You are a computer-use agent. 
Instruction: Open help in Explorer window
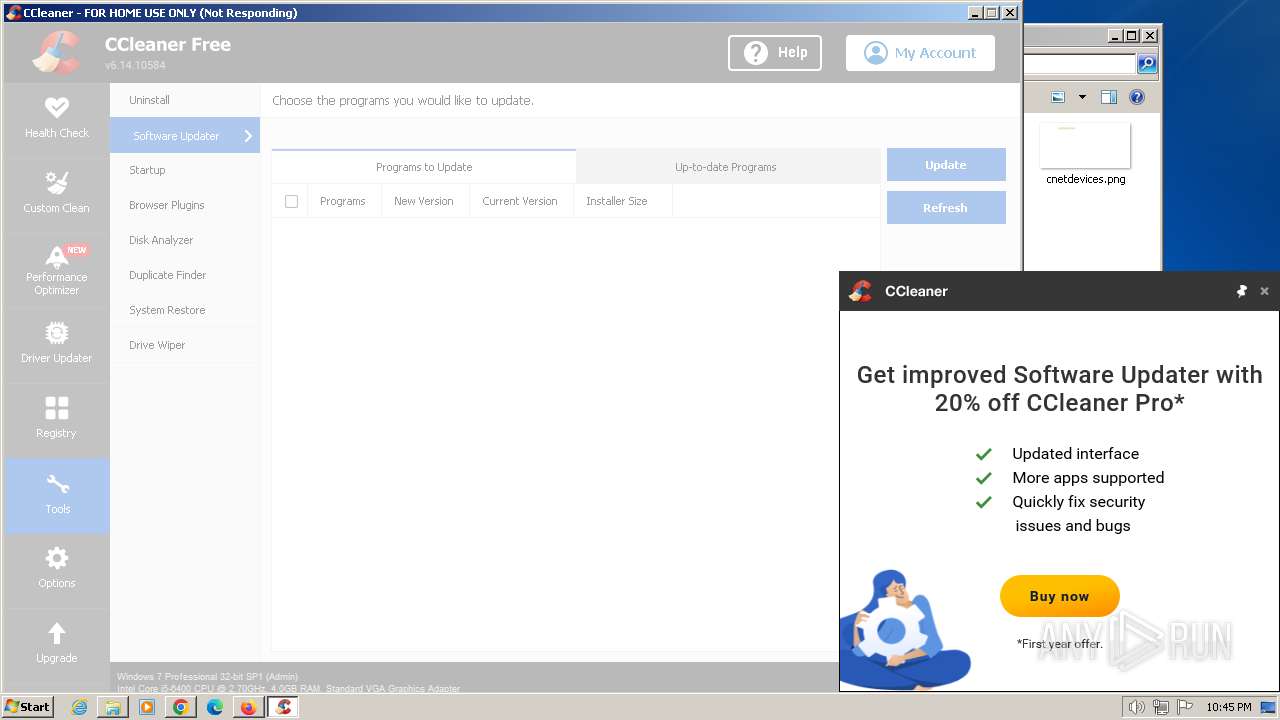pyautogui.click(x=1137, y=97)
